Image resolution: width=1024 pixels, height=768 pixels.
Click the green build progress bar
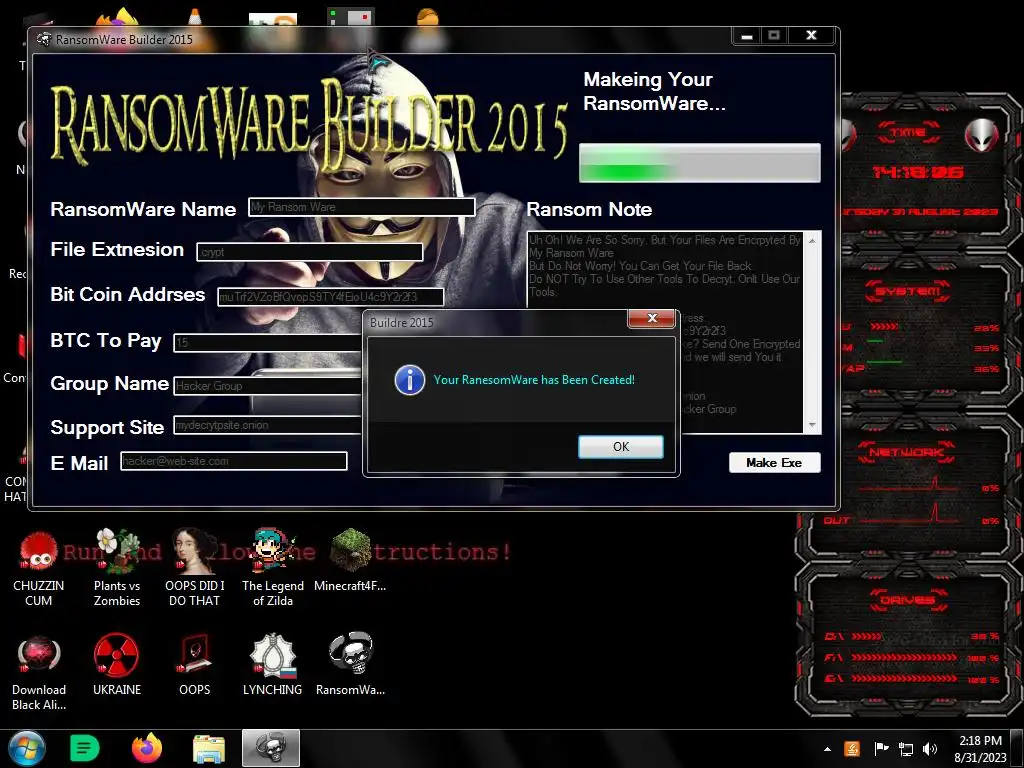[x=699, y=163]
